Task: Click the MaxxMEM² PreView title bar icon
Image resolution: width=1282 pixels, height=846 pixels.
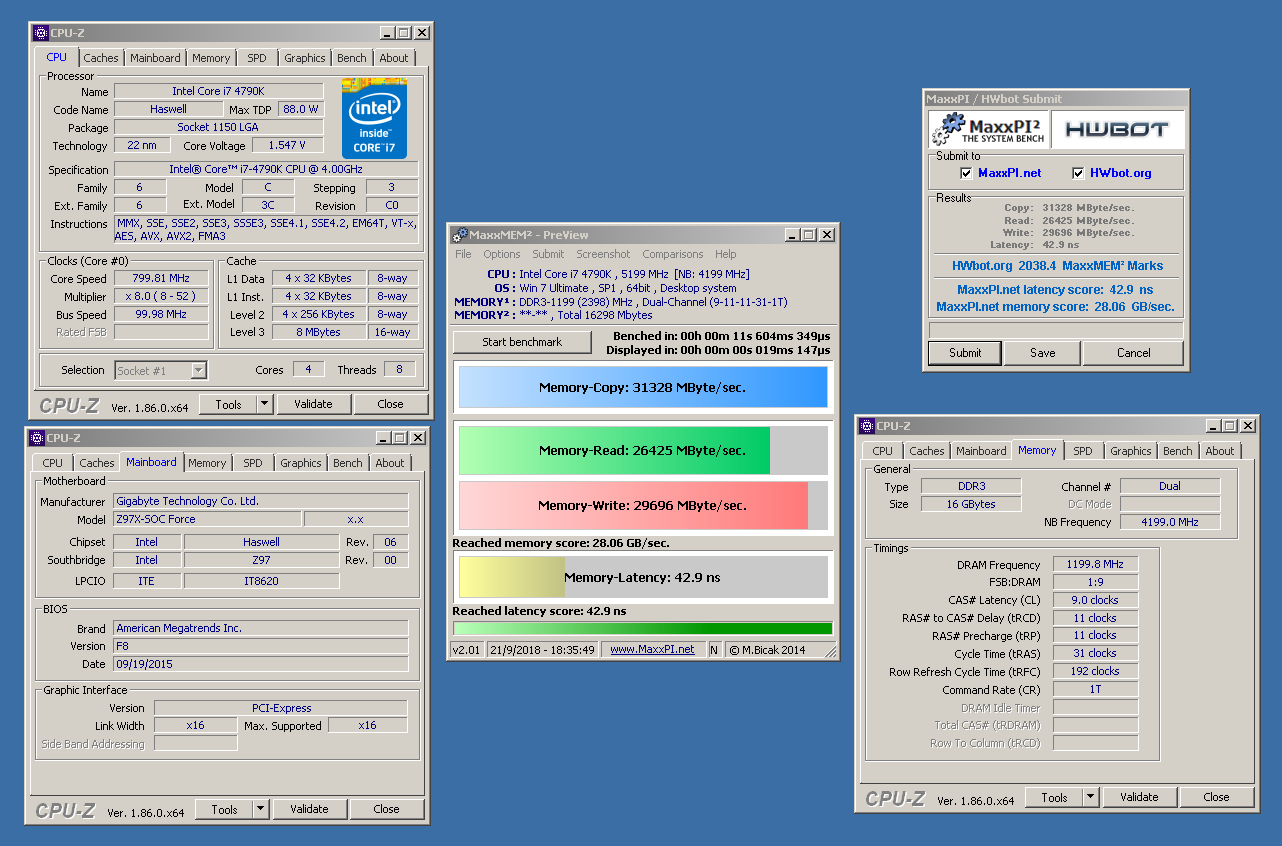Action: [x=460, y=235]
